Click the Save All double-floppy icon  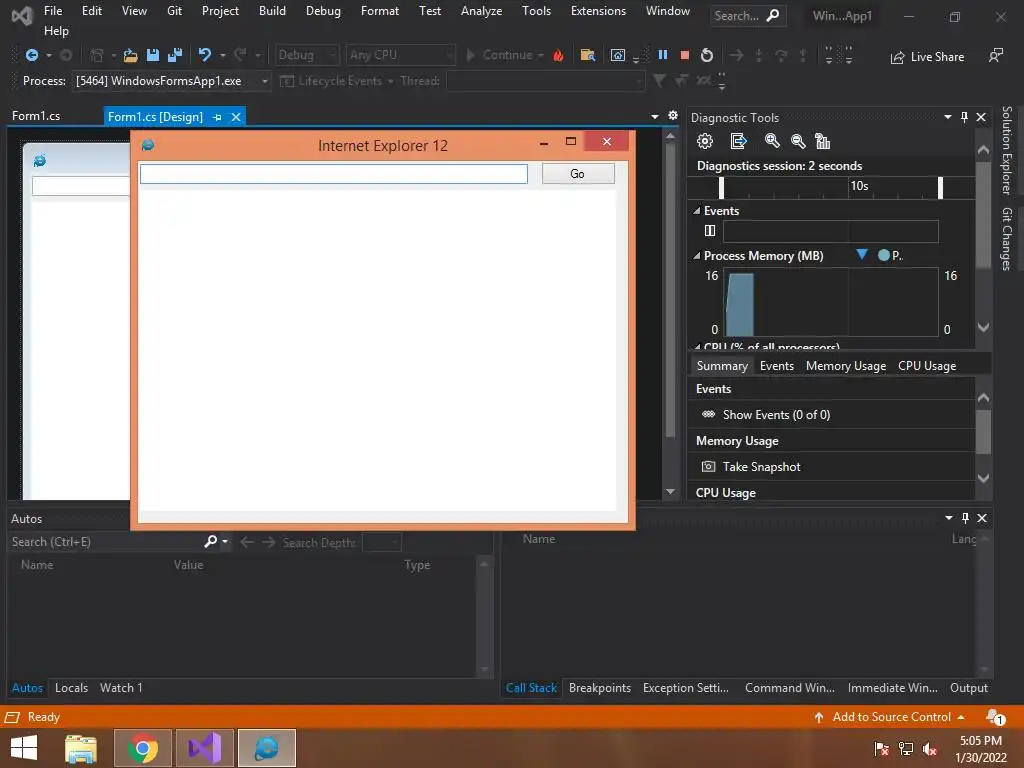click(175, 56)
